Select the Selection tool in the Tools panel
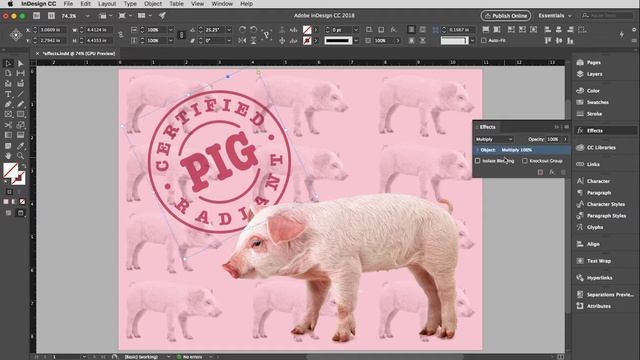The width and height of the screenshot is (640, 360). click(x=8, y=63)
